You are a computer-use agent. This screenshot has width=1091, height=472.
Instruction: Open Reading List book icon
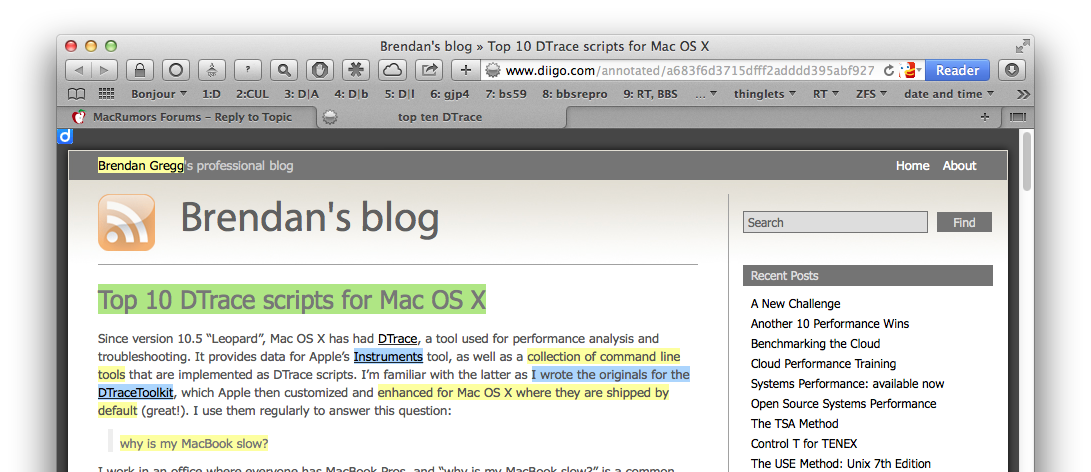click(x=76, y=94)
